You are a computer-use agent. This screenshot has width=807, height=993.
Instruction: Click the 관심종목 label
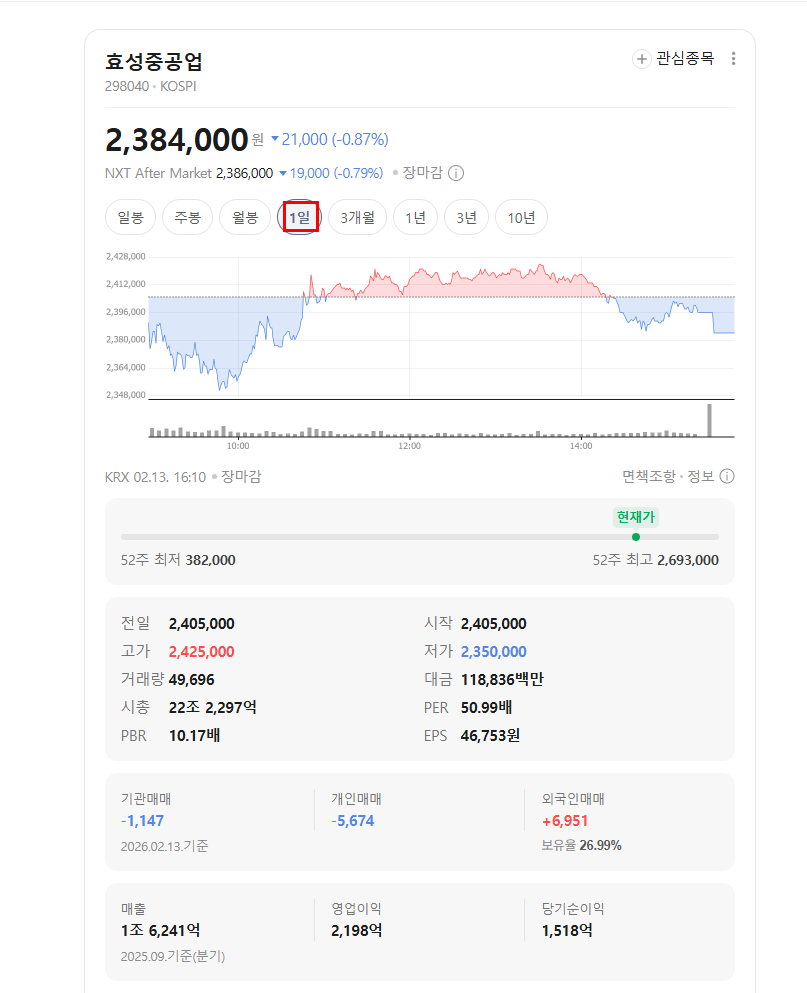(x=685, y=58)
